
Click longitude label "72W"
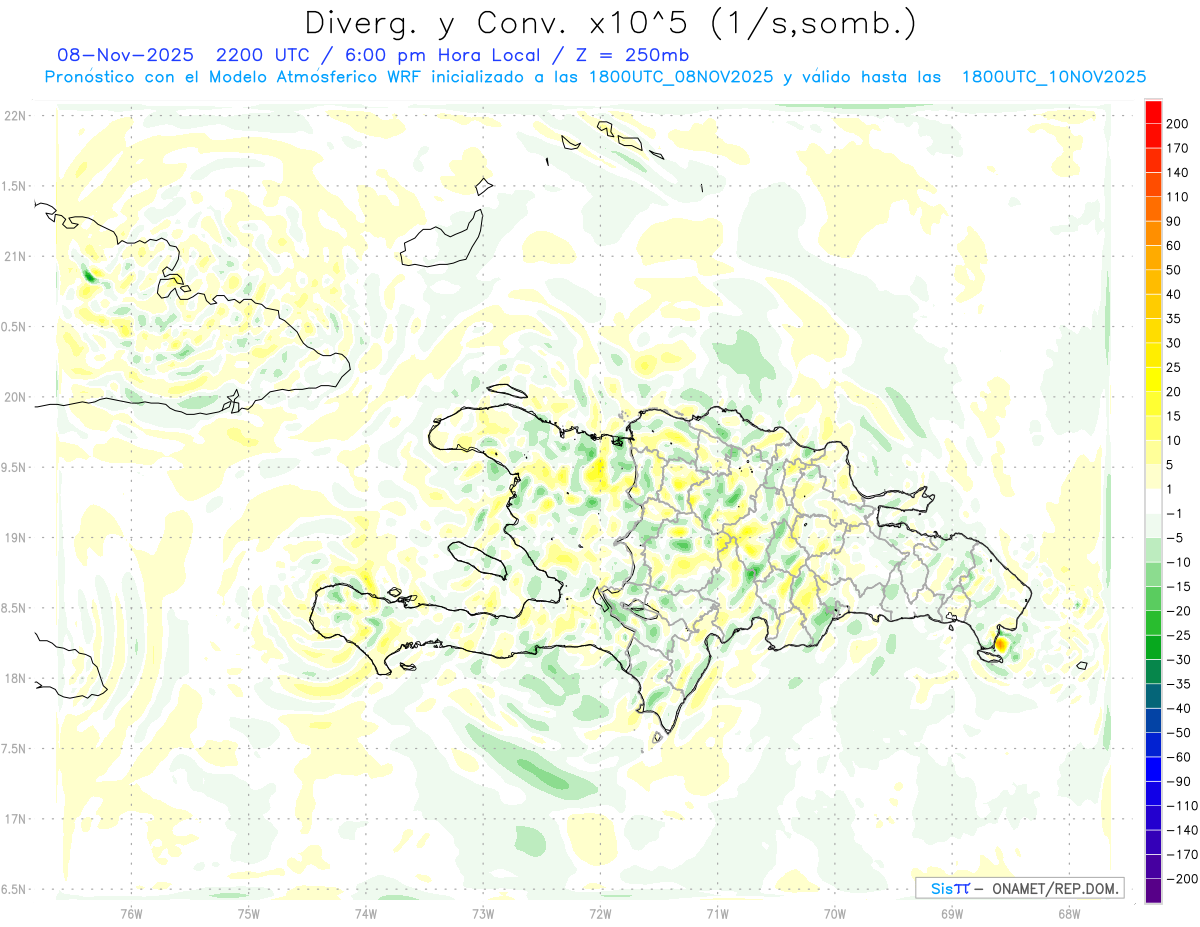(x=600, y=913)
